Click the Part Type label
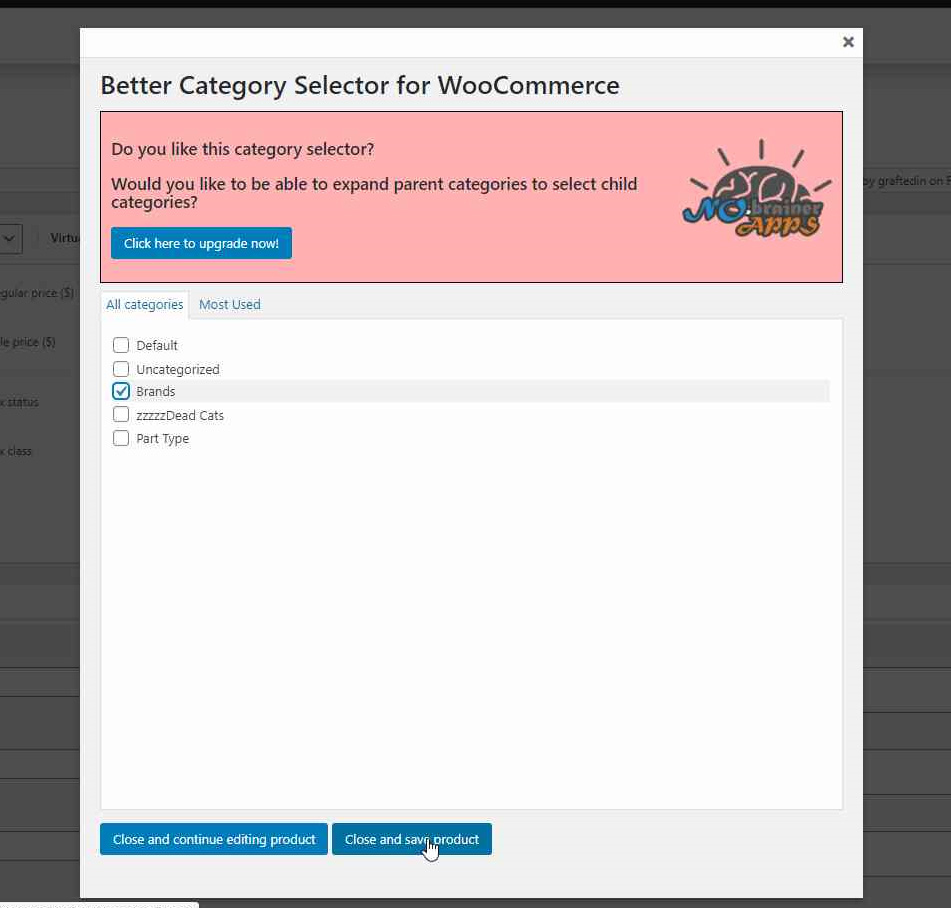The height and width of the screenshot is (908, 951). [x=163, y=439]
